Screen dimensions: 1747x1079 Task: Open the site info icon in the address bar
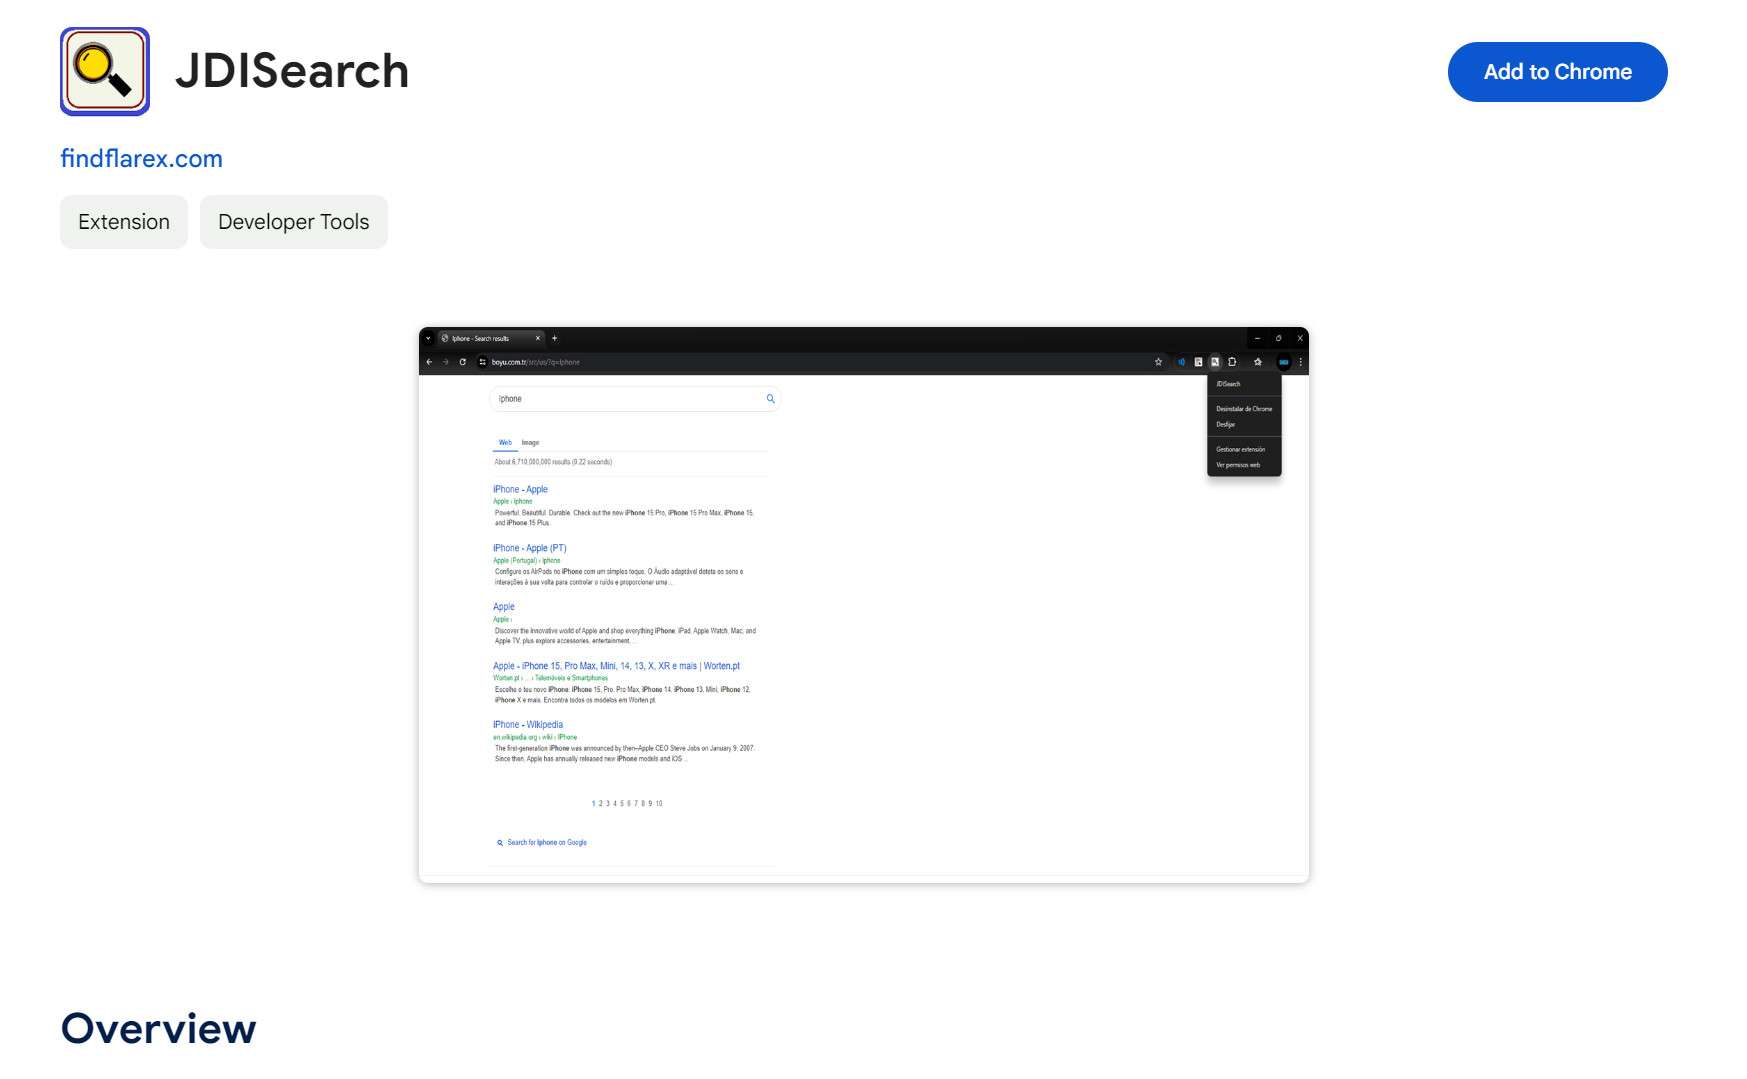[481, 362]
